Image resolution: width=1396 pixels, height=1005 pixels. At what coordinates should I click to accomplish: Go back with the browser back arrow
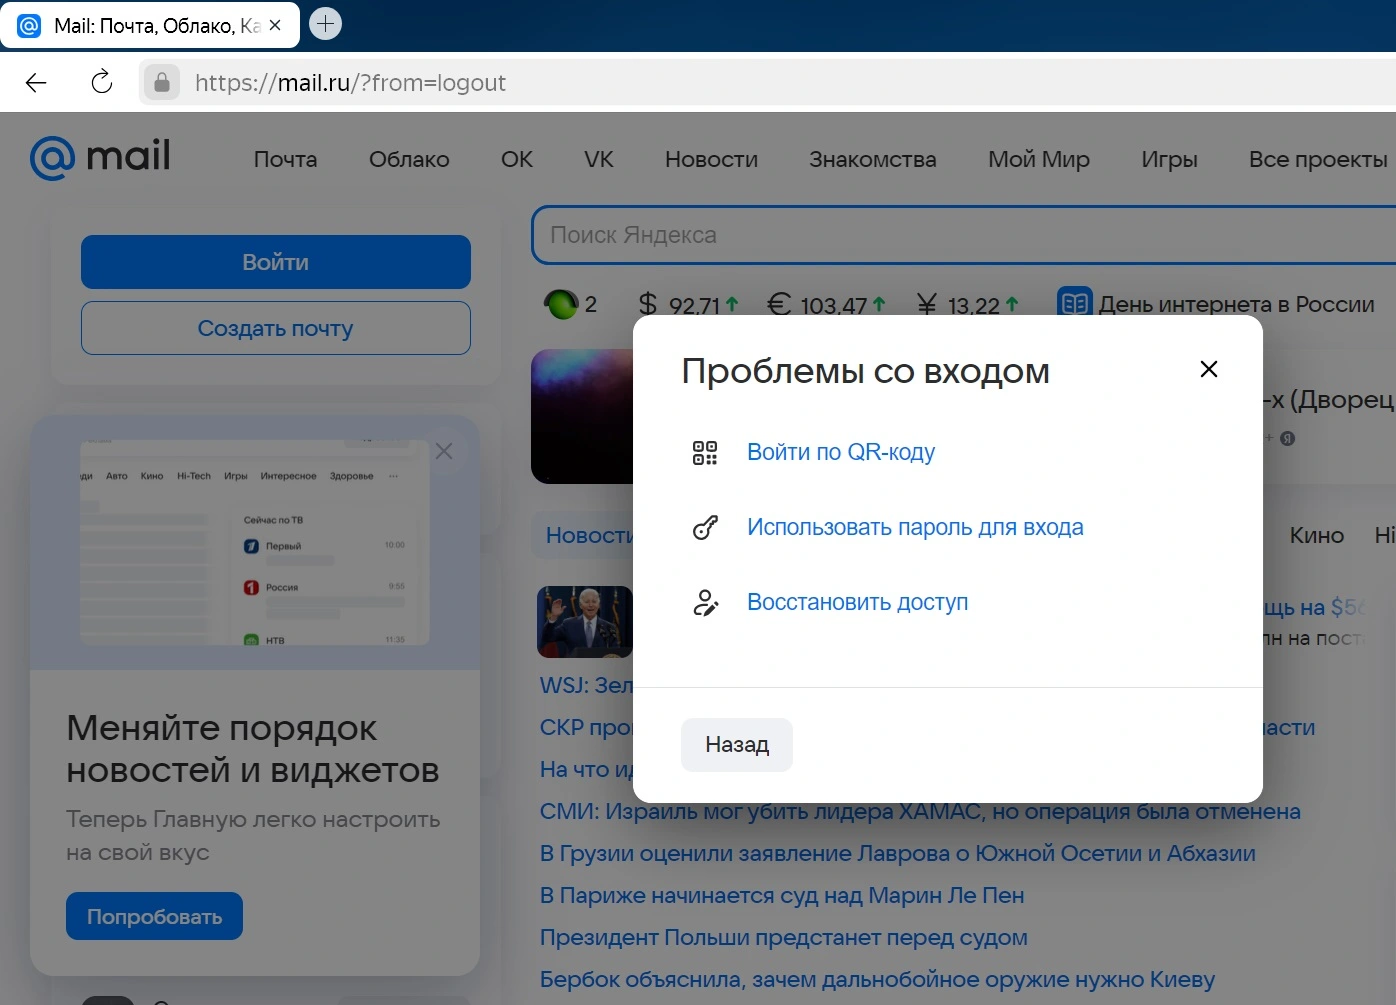click(x=36, y=83)
